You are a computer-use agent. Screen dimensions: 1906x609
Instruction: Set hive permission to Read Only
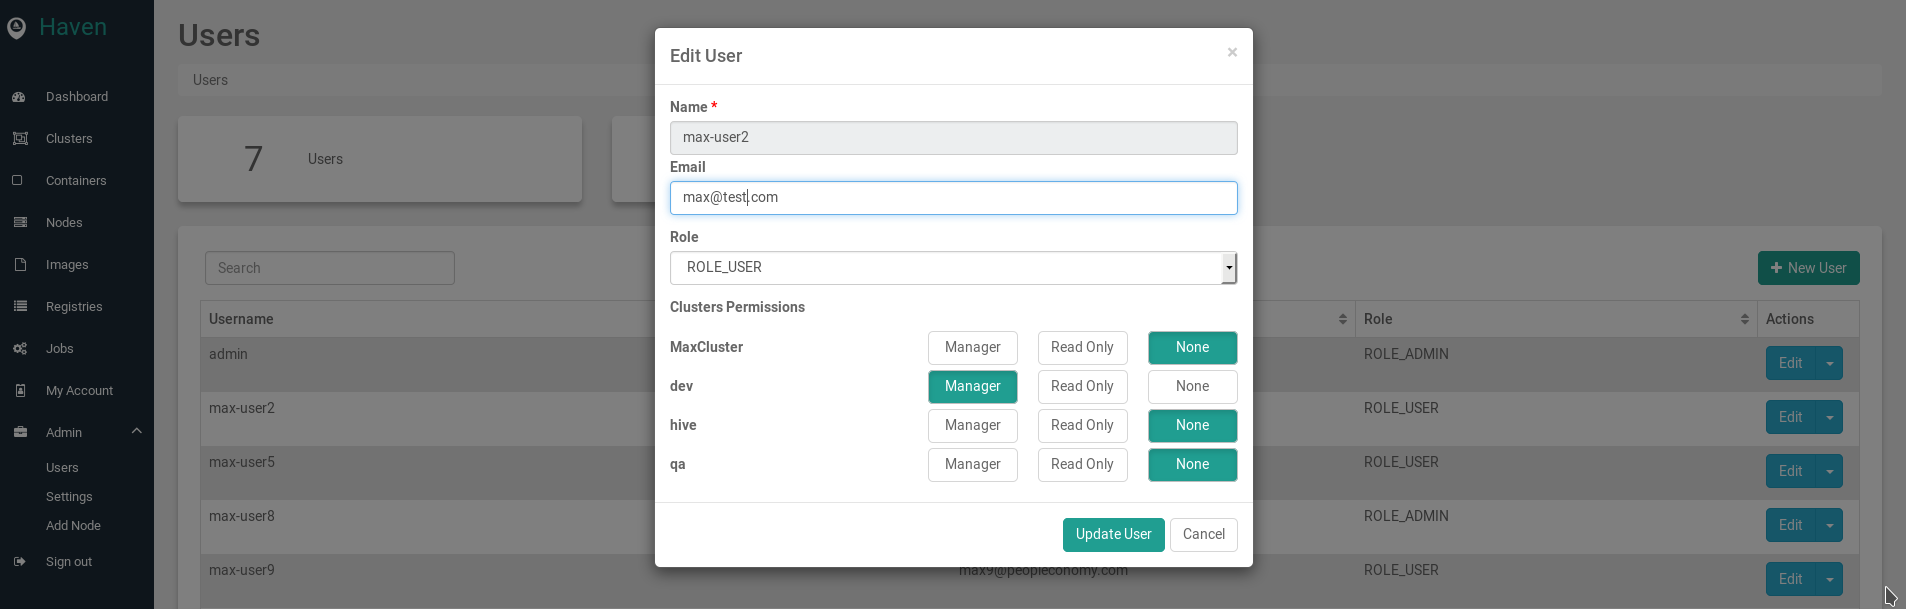pyautogui.click(x=1082, y=426)
